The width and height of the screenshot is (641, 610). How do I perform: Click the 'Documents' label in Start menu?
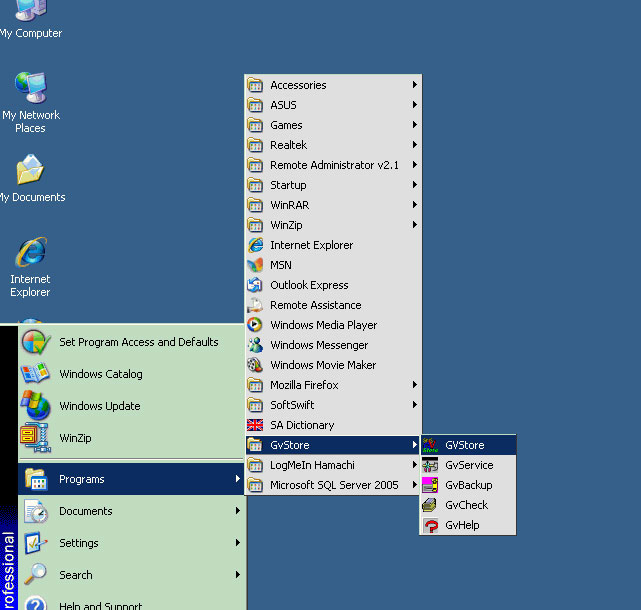[86, 511]
